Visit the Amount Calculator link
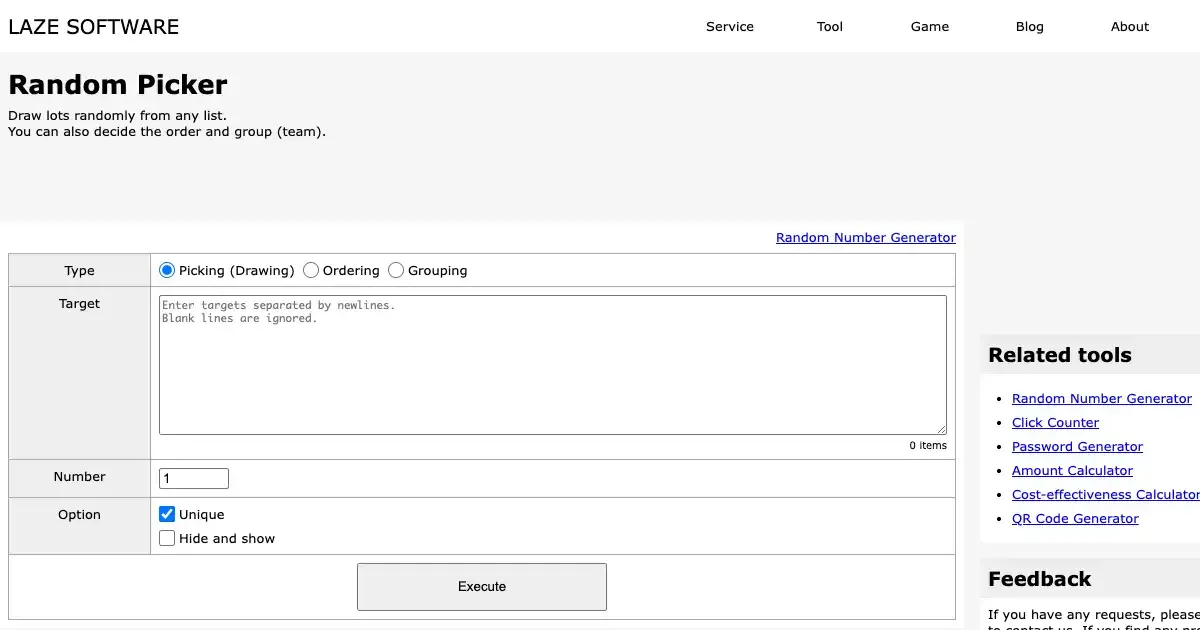The image size is (1200, 630). pos(1072,470)
